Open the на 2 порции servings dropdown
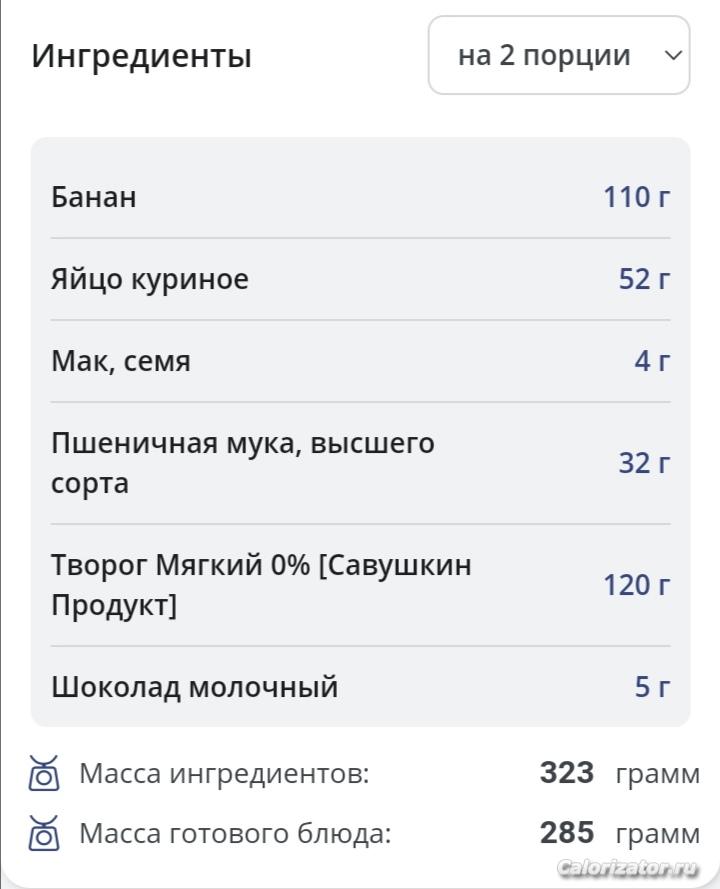Viewport: 720px width, 889px height. pos(545,55)
